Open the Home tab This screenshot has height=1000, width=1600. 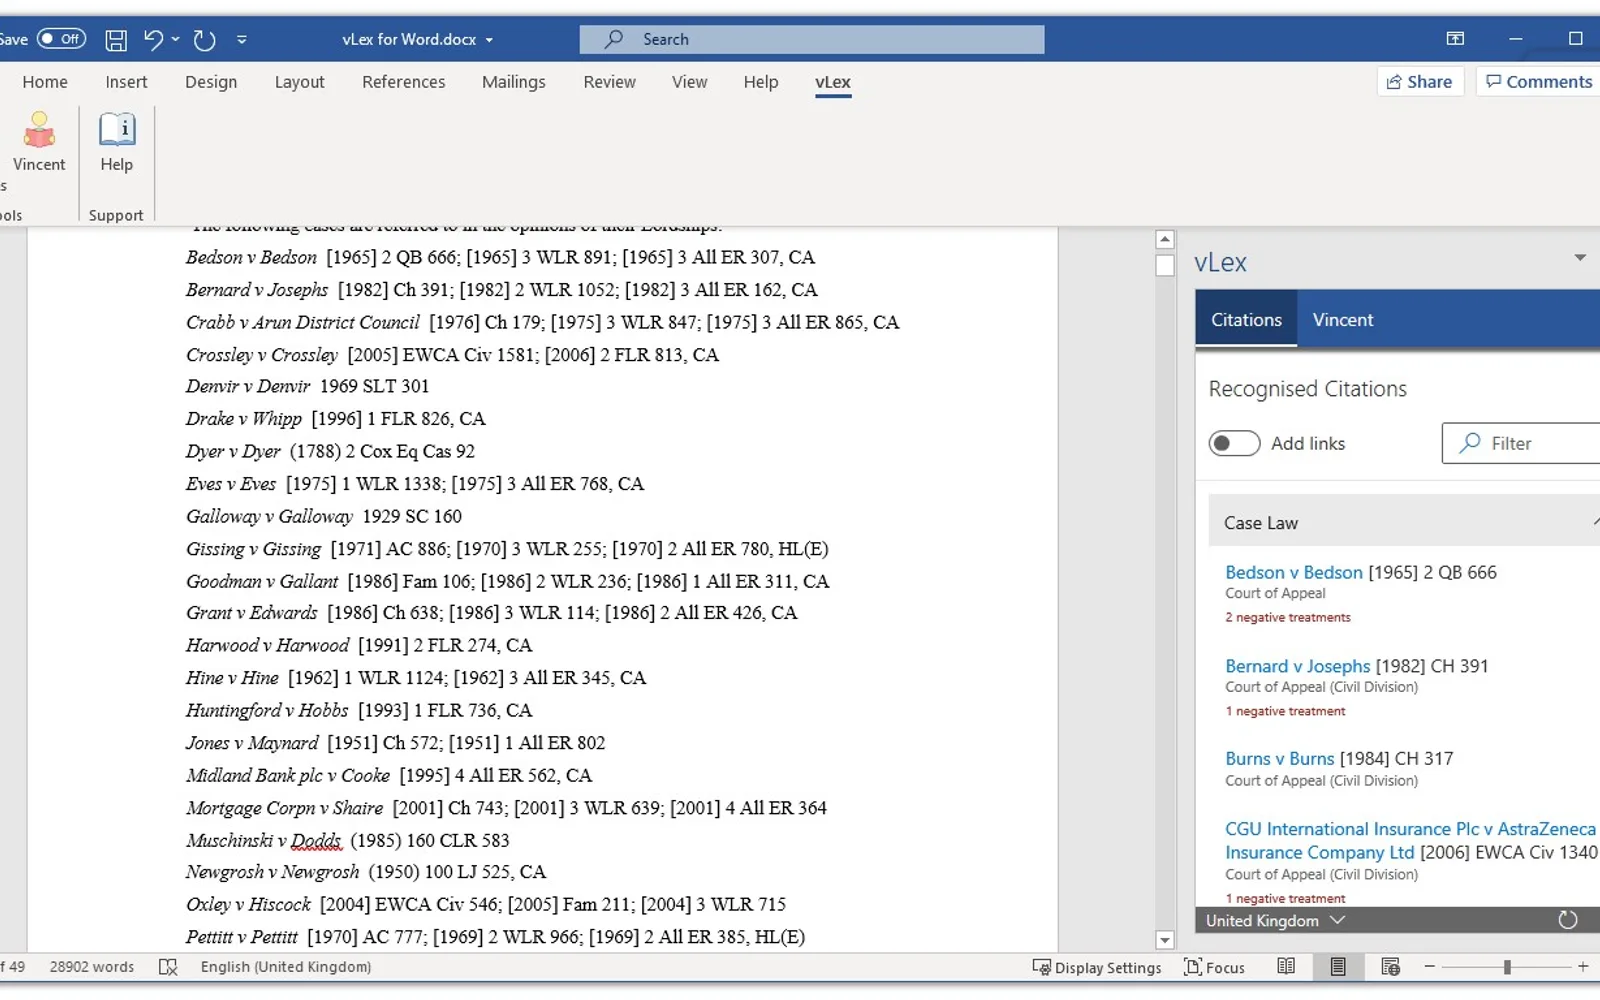click(x=45, y=82)
